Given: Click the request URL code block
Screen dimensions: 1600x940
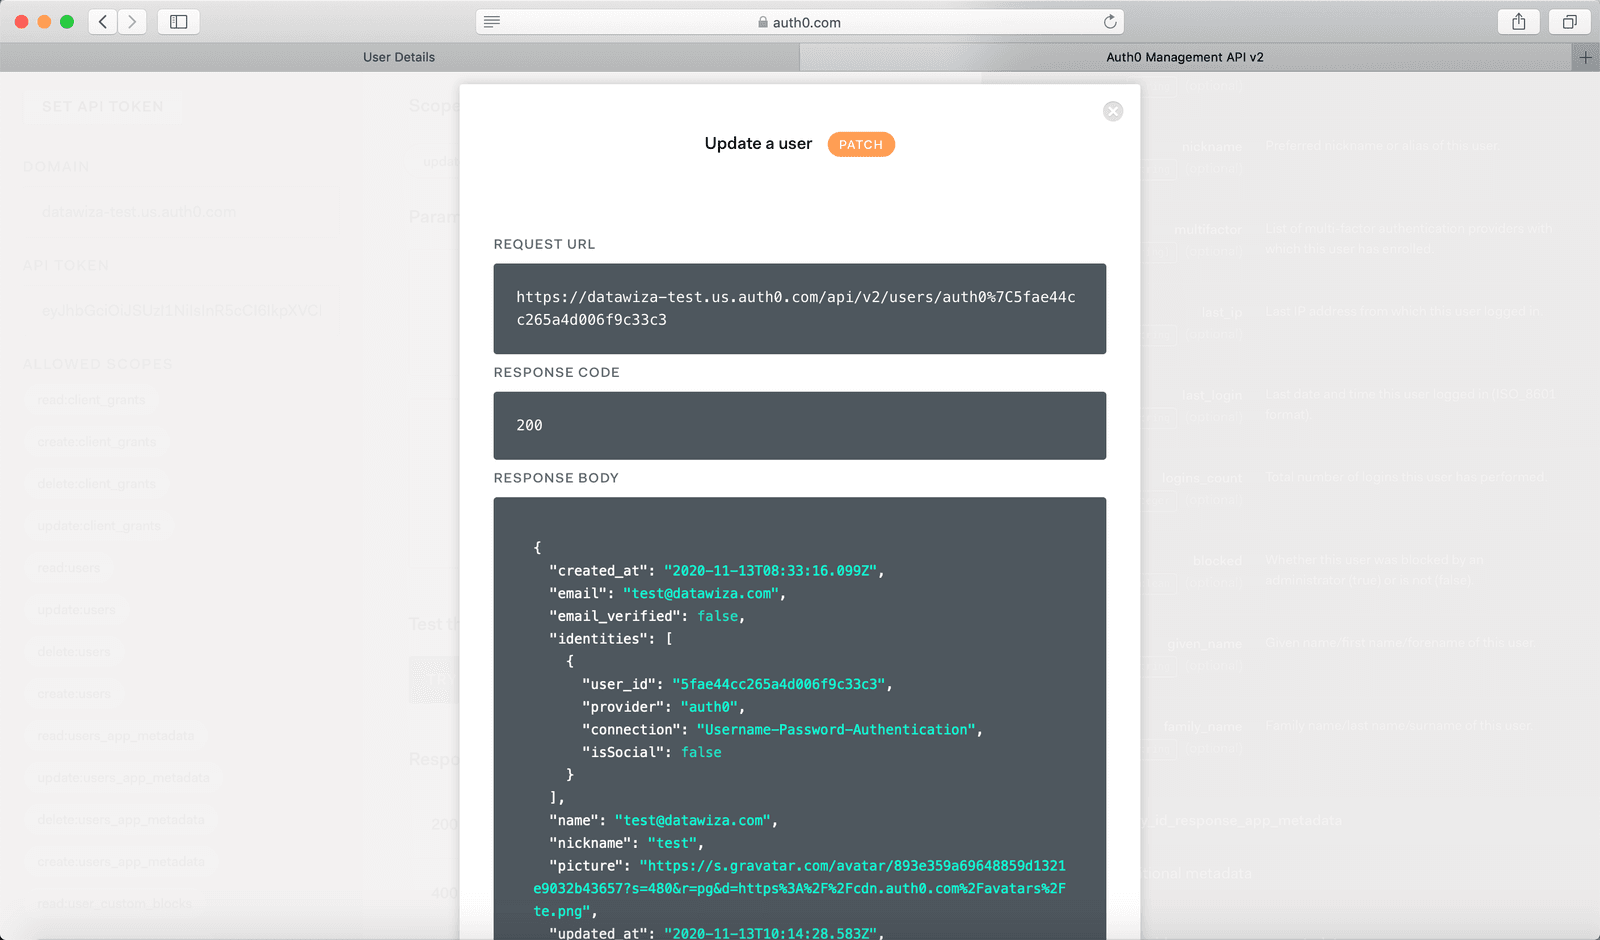Looking at the screenshot, I should pyautogui.click(x=800, y=309).
